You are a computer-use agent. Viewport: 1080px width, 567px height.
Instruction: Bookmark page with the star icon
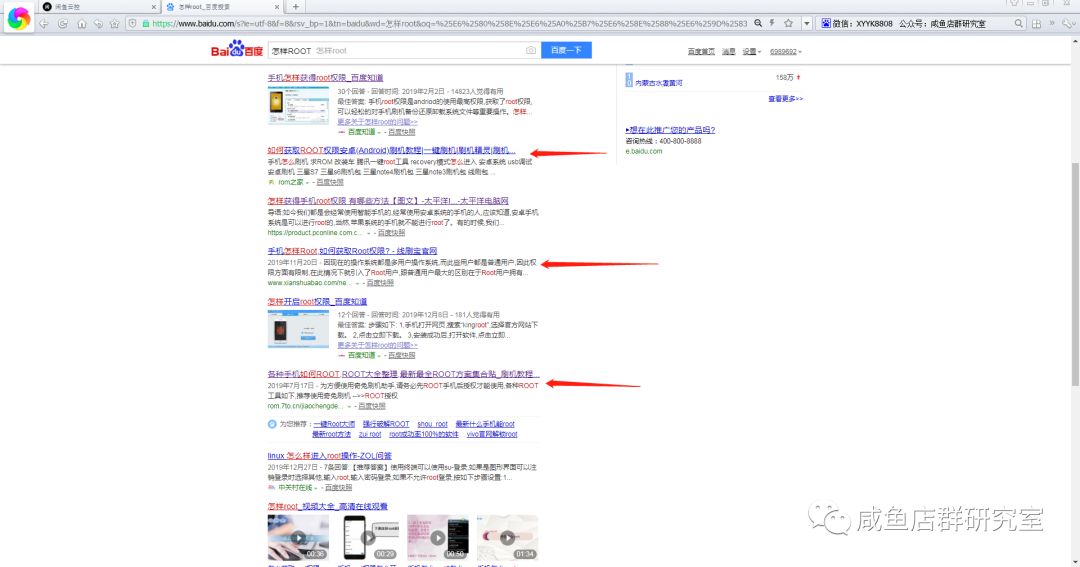(x=787, y=23)
